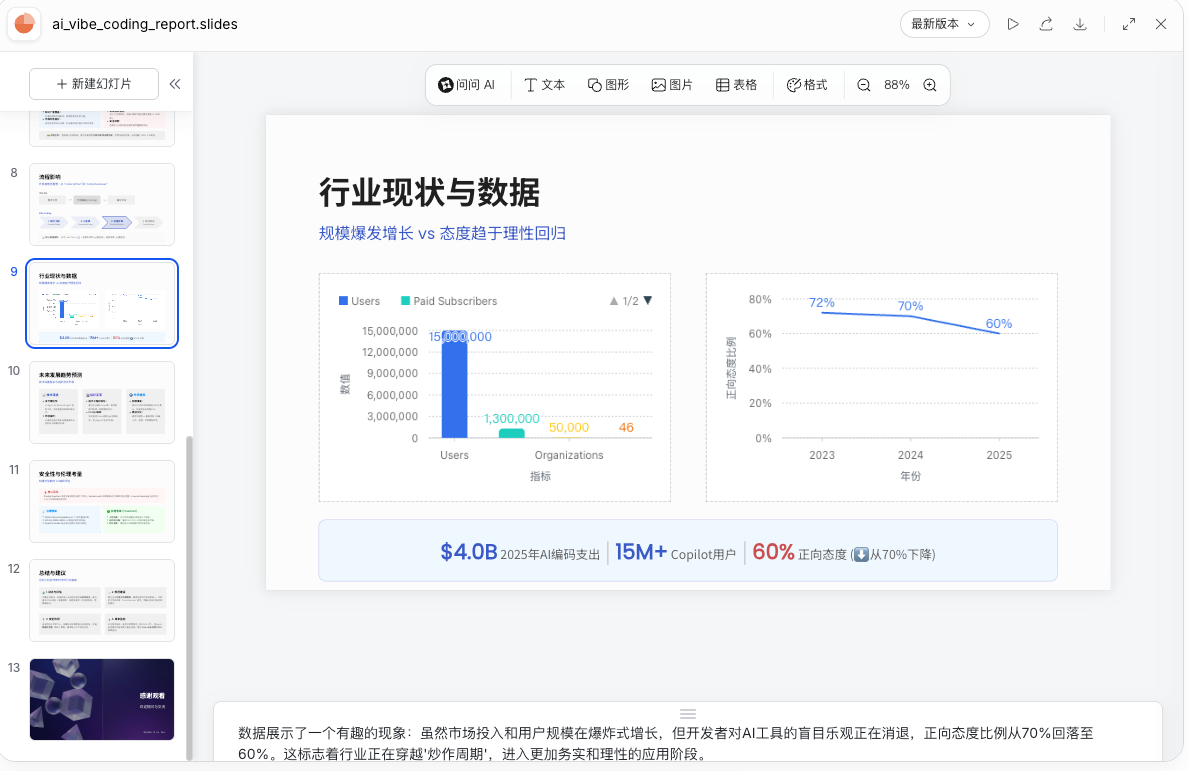Toggle the Users legend entry

pos(359,301)
